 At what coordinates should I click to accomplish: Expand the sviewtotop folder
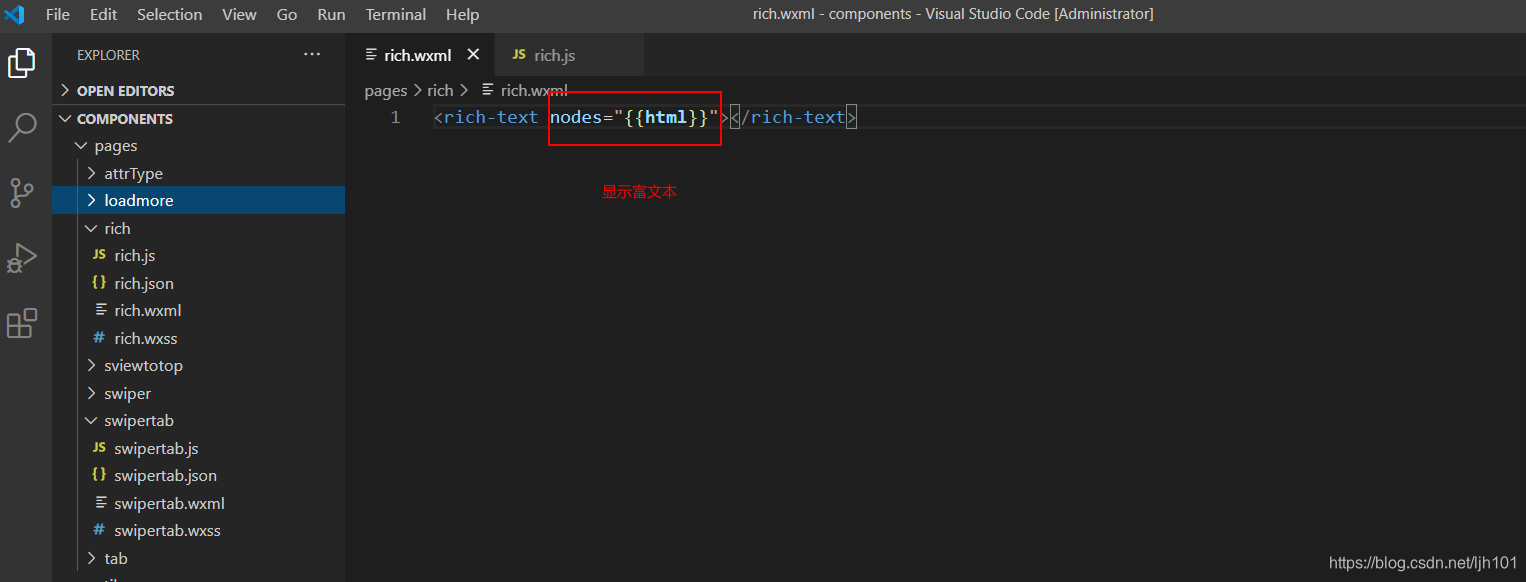[x=198, y=365]
